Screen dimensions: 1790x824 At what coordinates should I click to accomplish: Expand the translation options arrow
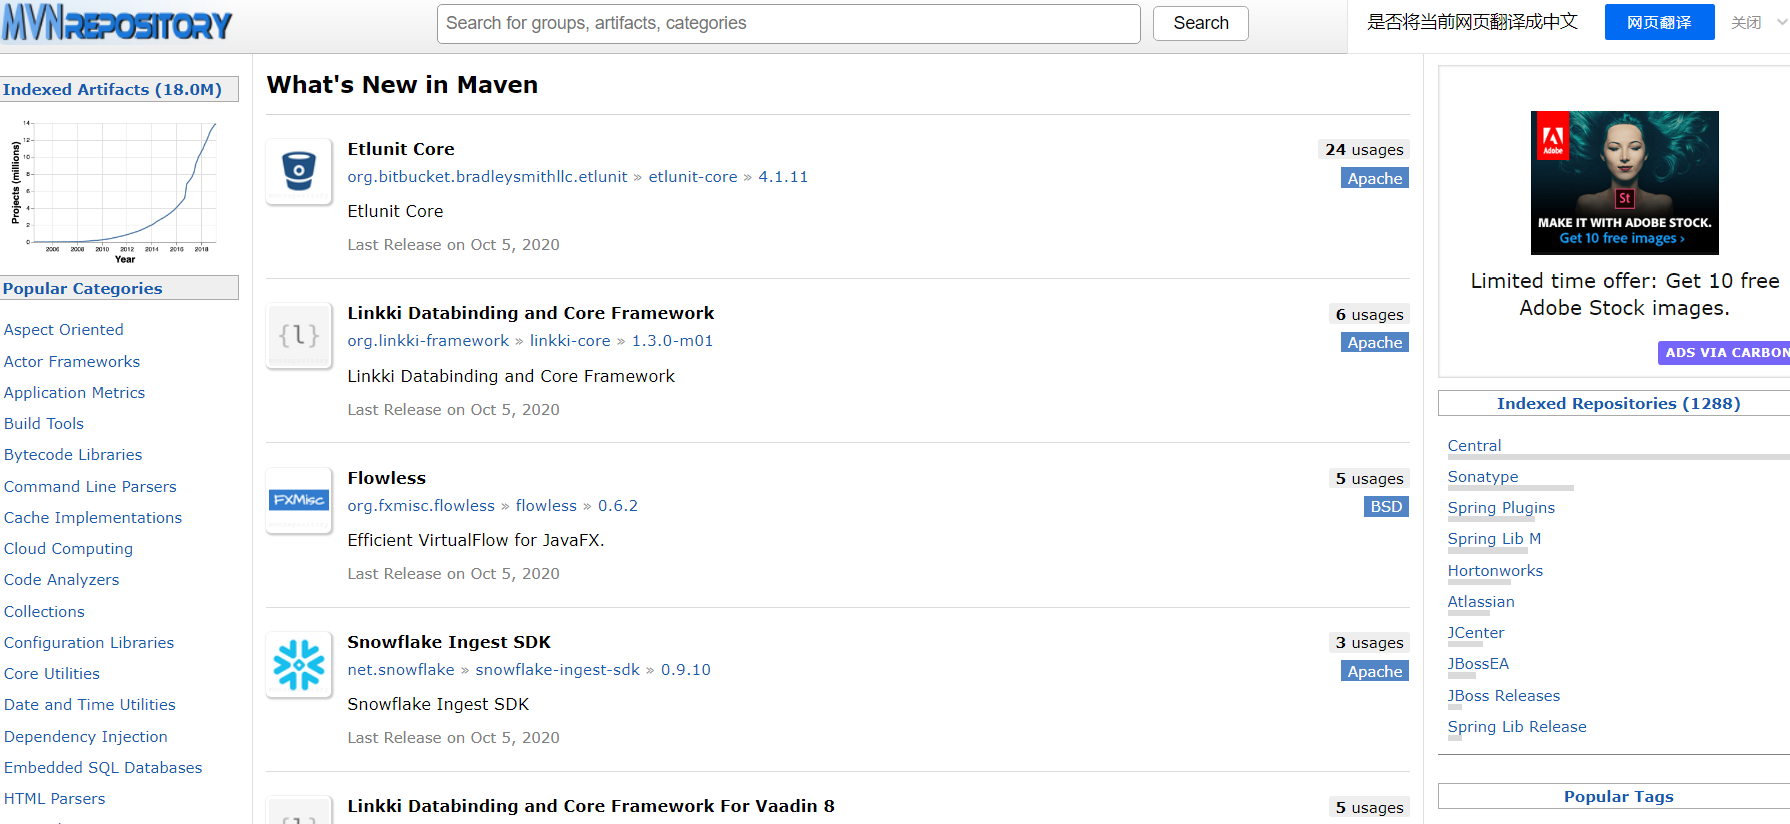tap(1781, 22)
